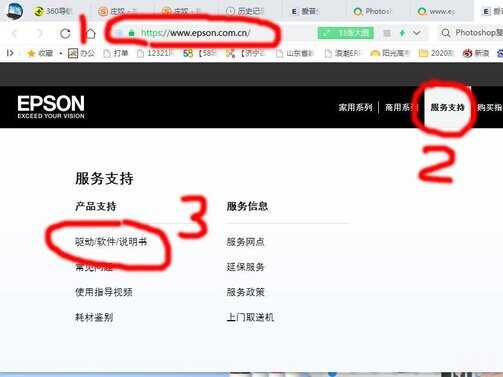503x377 pixels.
Task: Switch to the second 庄奴 tab
Action: 181,11
